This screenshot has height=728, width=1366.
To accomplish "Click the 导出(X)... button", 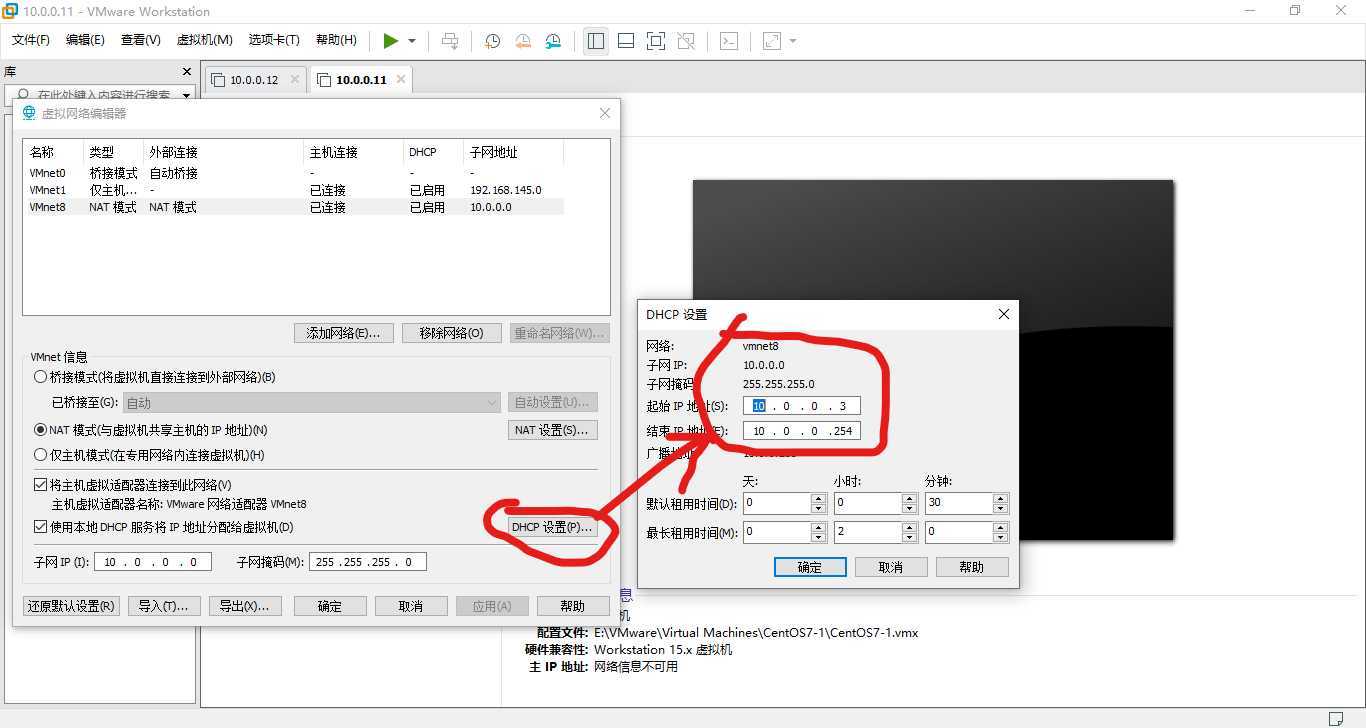I will click(x=245, y=606).
